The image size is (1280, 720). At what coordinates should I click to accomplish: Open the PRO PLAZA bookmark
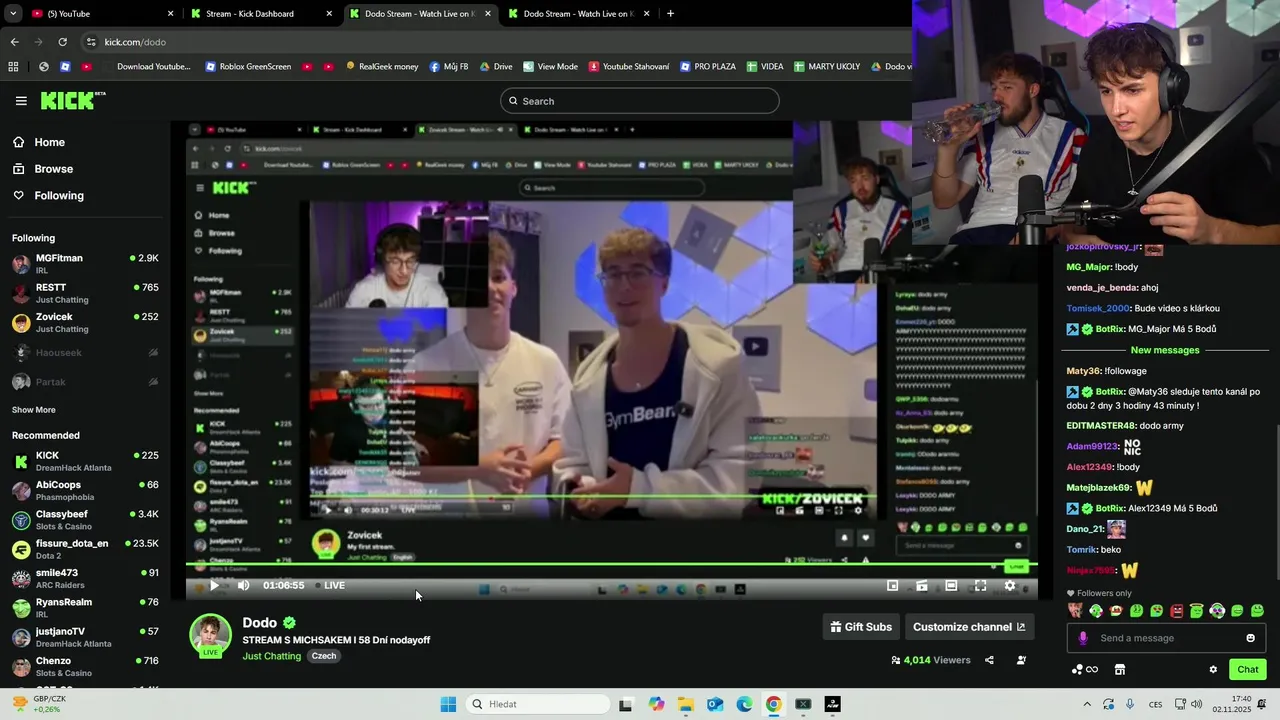coord(708,67)
